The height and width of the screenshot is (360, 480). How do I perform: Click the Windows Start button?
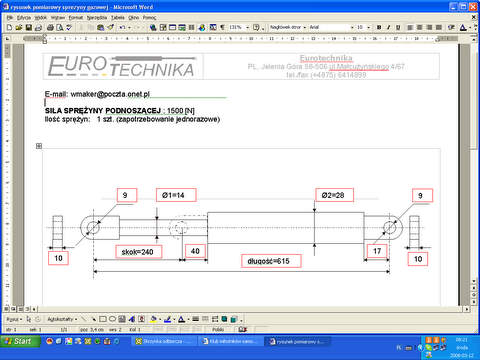pos(20,341)
